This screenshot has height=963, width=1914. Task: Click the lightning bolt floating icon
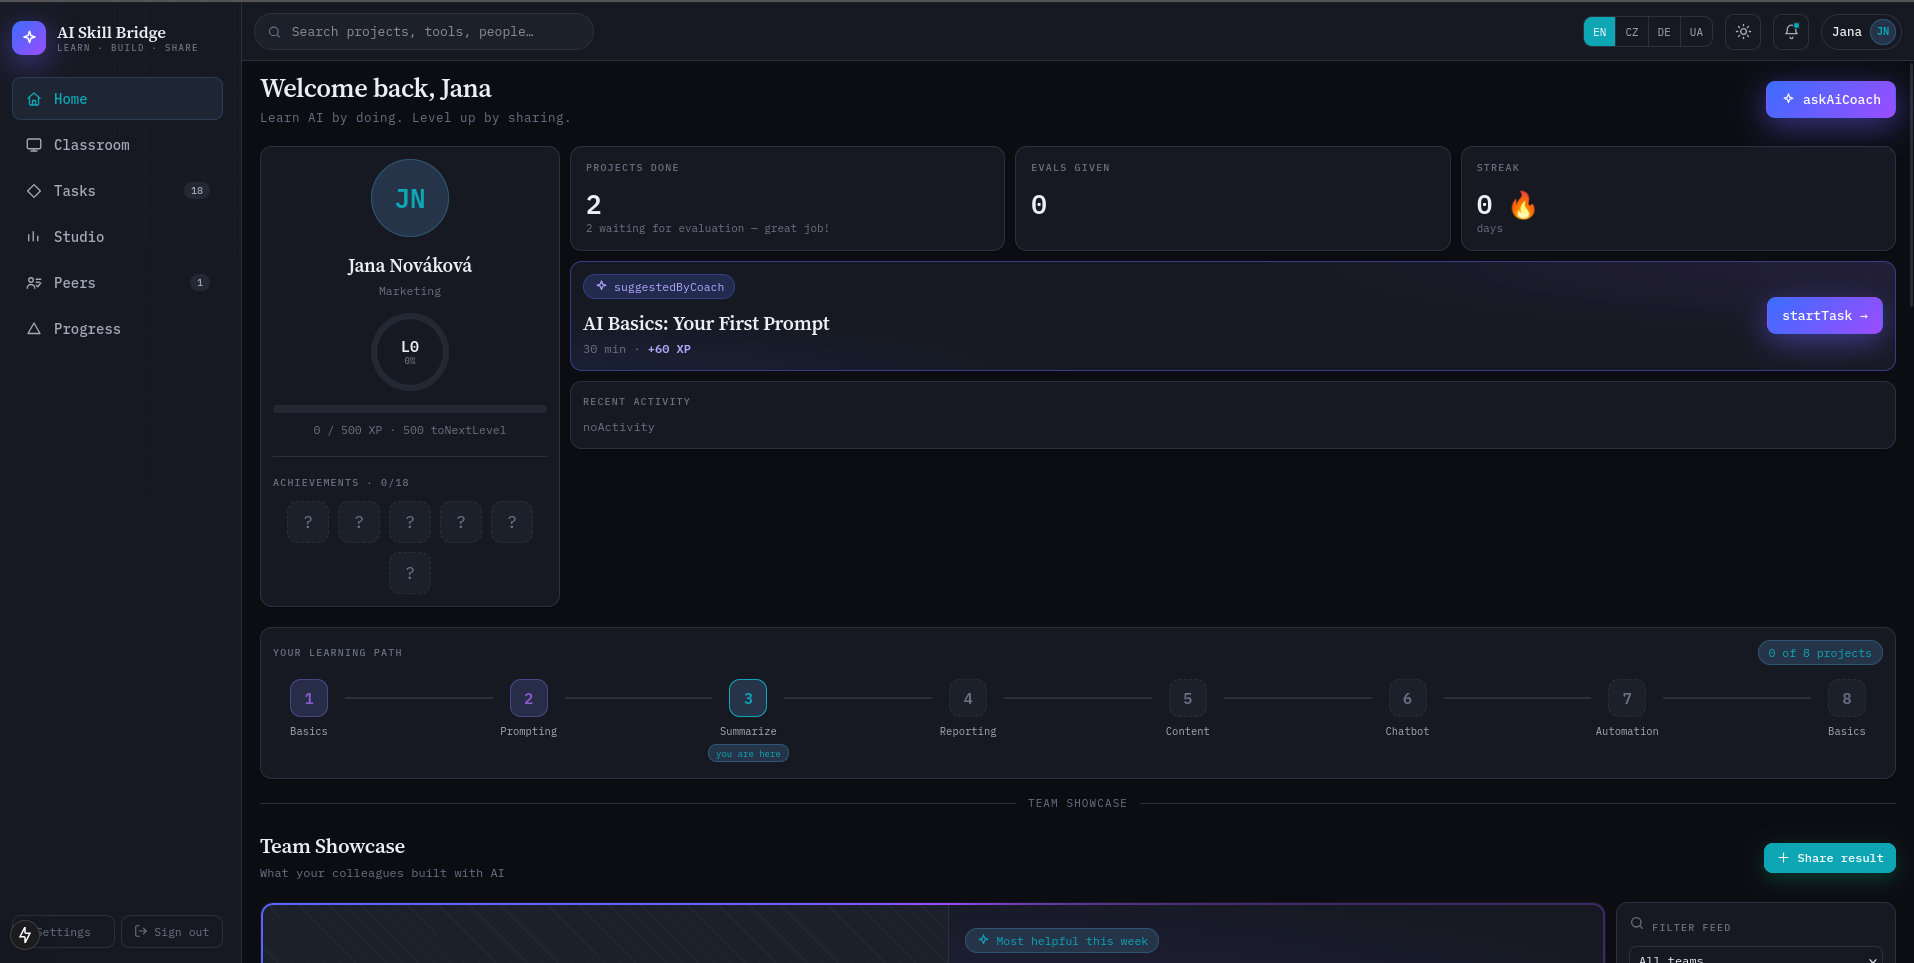(x=25, y=934)
